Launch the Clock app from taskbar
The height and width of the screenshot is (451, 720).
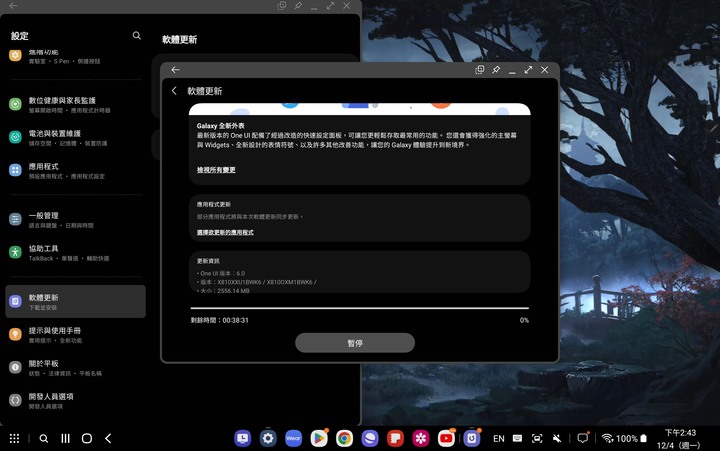click(242, 439)
